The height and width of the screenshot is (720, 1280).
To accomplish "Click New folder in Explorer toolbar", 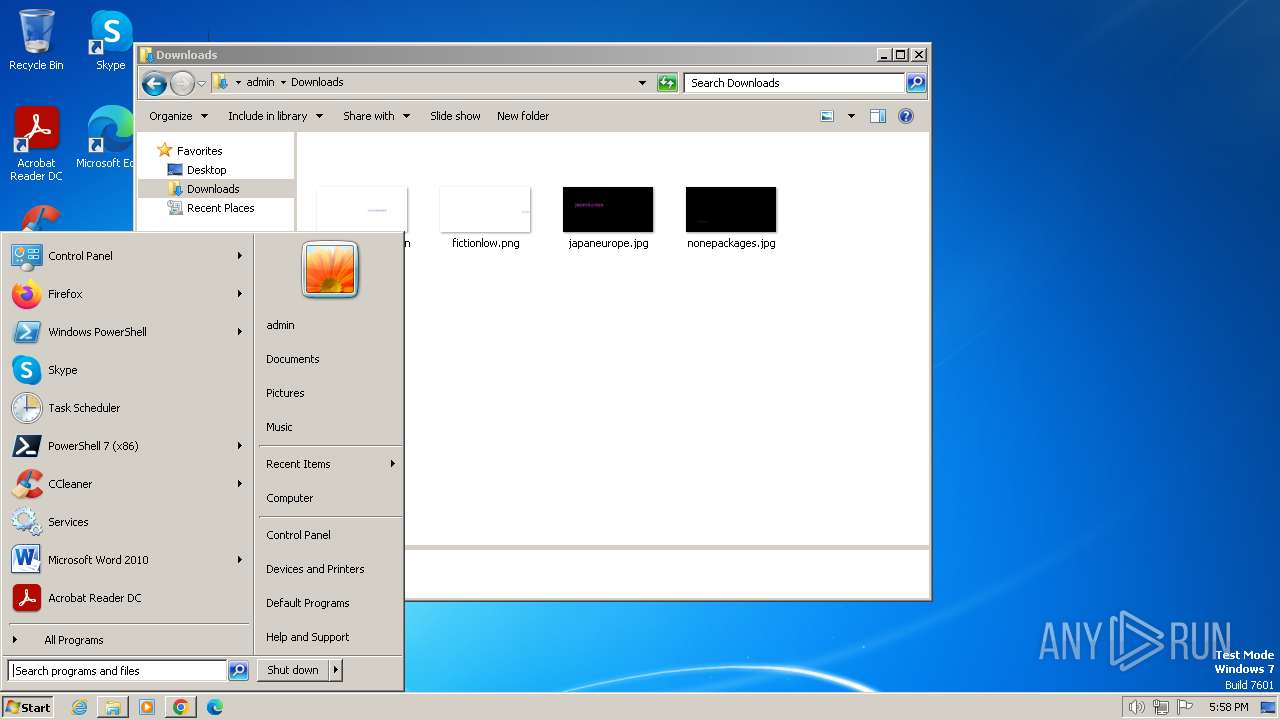I will [x=523, y=116].
